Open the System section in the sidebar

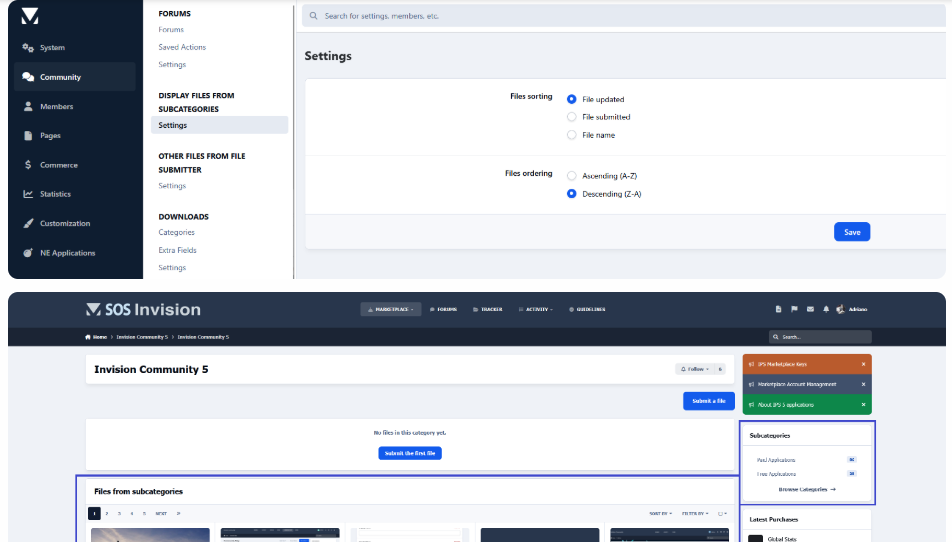coord(52,48)
